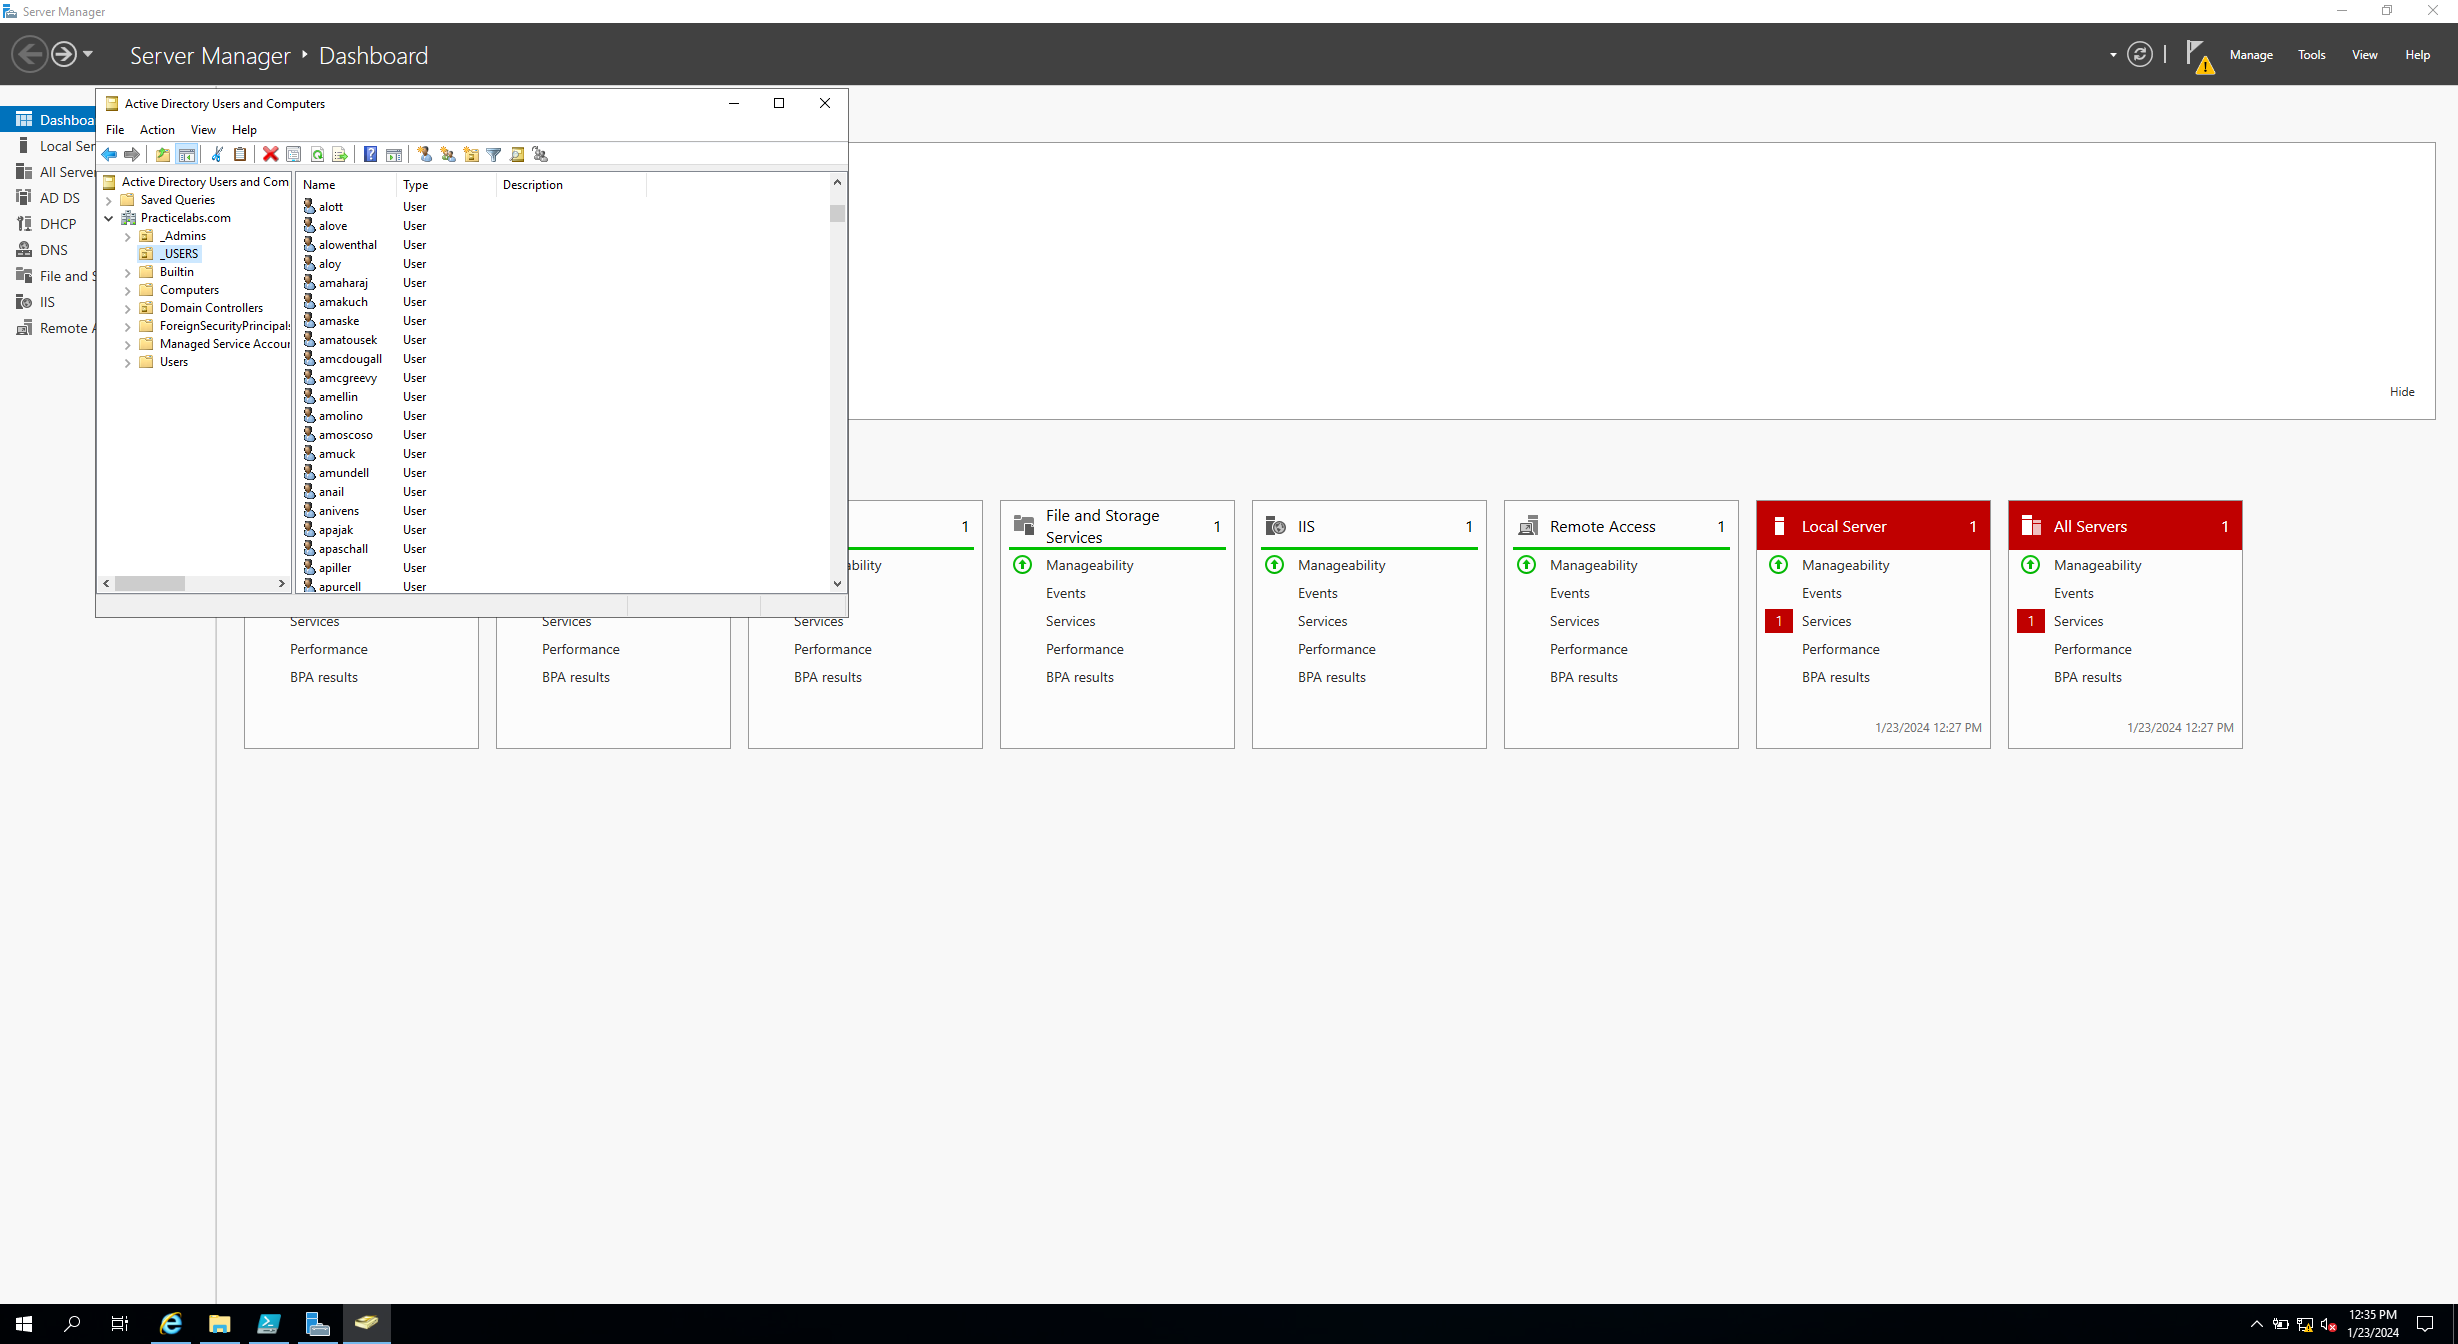Open the All Servers tile header
Screen dimensions: 2458x1344
[x=2124, y=526]
